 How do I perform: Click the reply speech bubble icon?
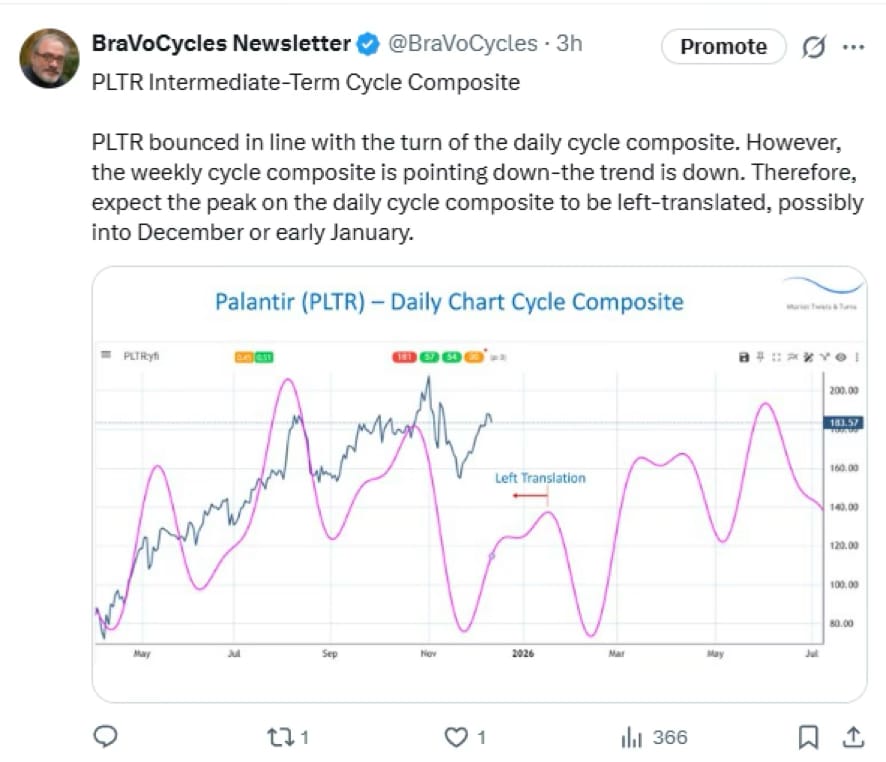click(106, 737)
